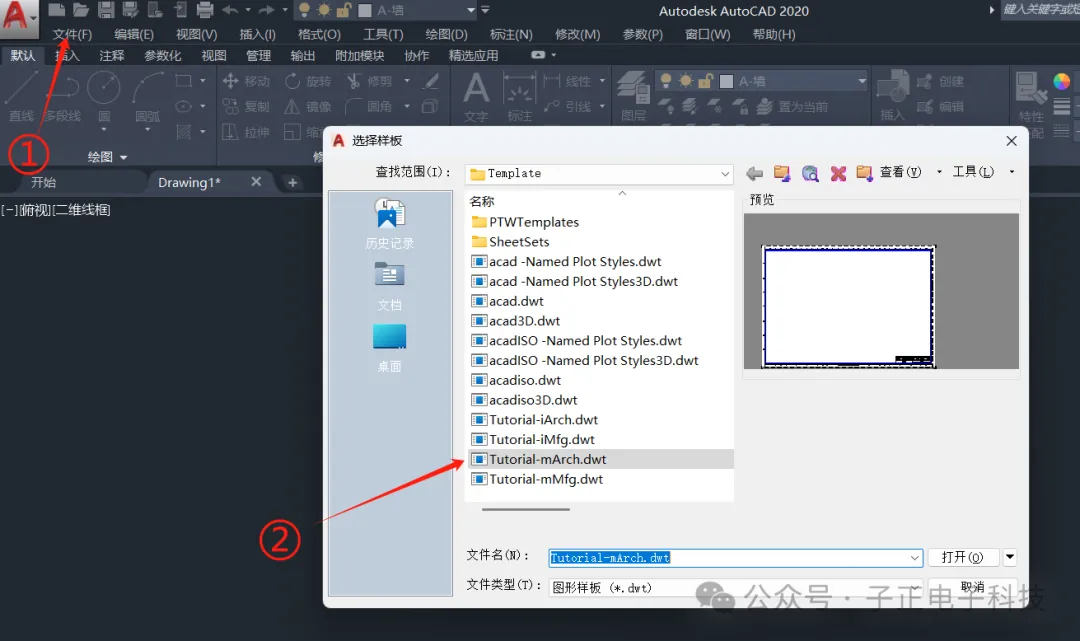Viewport: 1080px width, 641px height.
Task: Open the PTWTemplates folder
Action: (526, 222)
